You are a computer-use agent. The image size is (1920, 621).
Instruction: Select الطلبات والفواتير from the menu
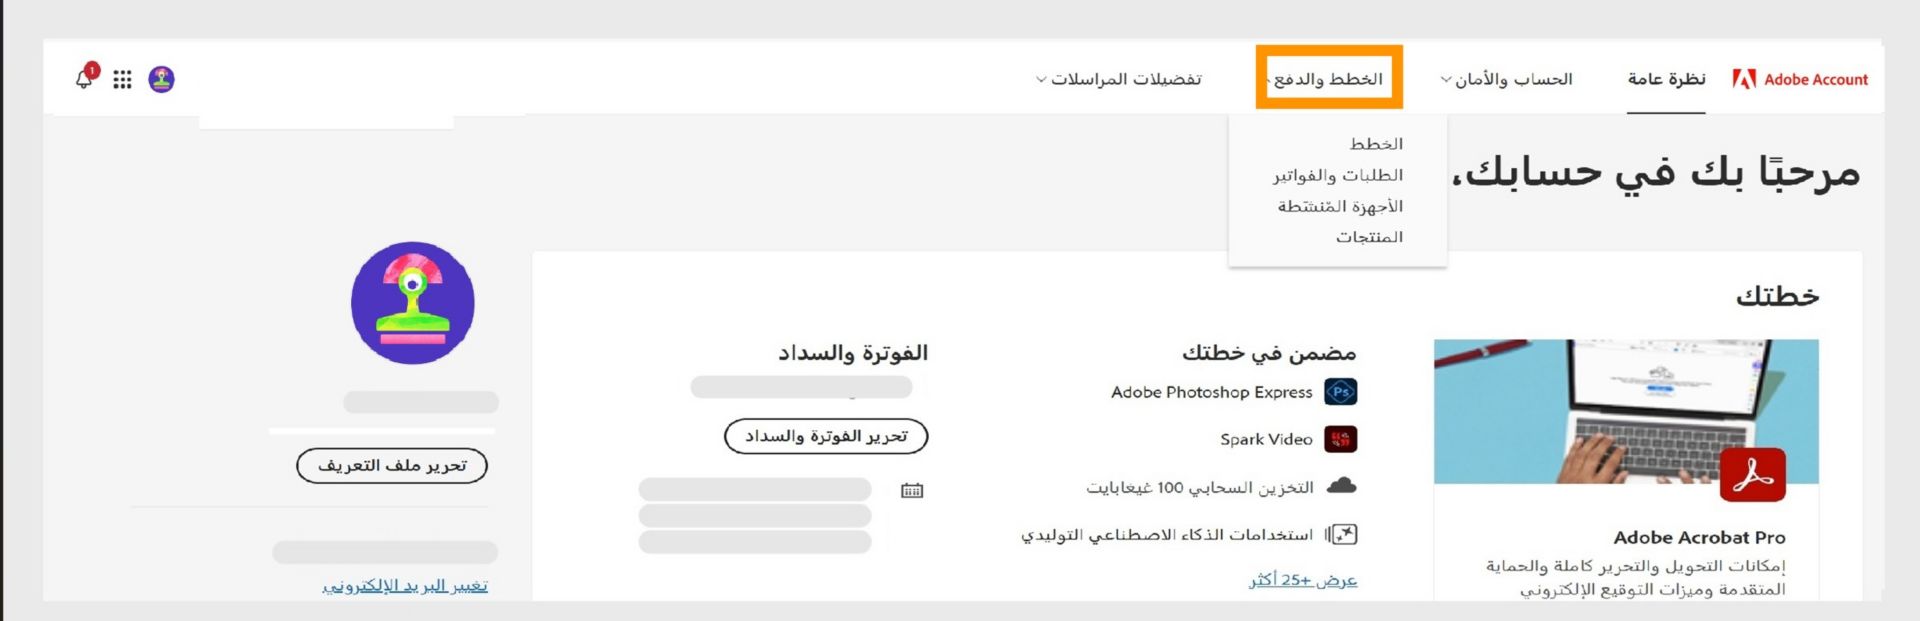pos(1337,175)
